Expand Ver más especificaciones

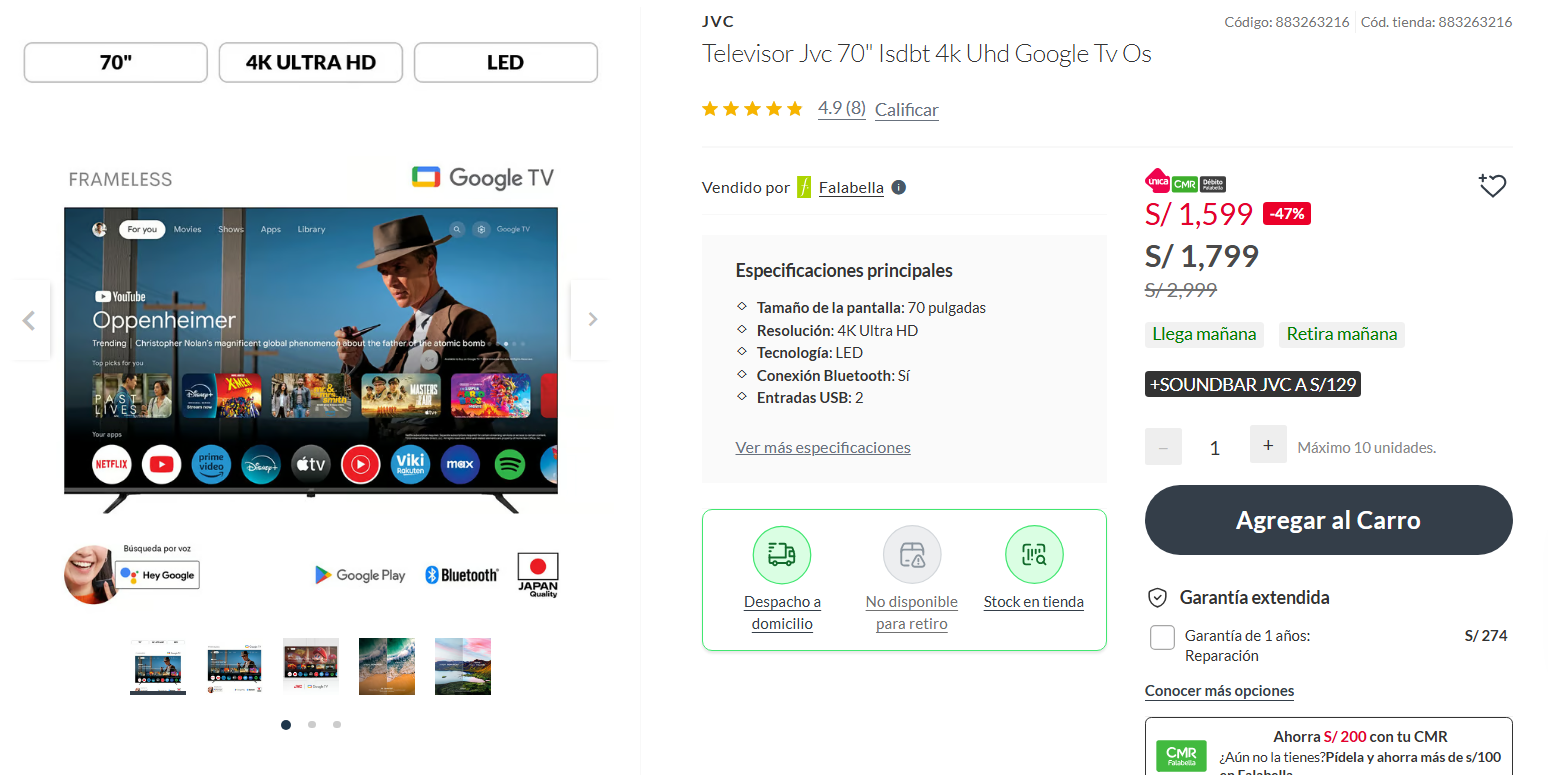tap(823, 447)
